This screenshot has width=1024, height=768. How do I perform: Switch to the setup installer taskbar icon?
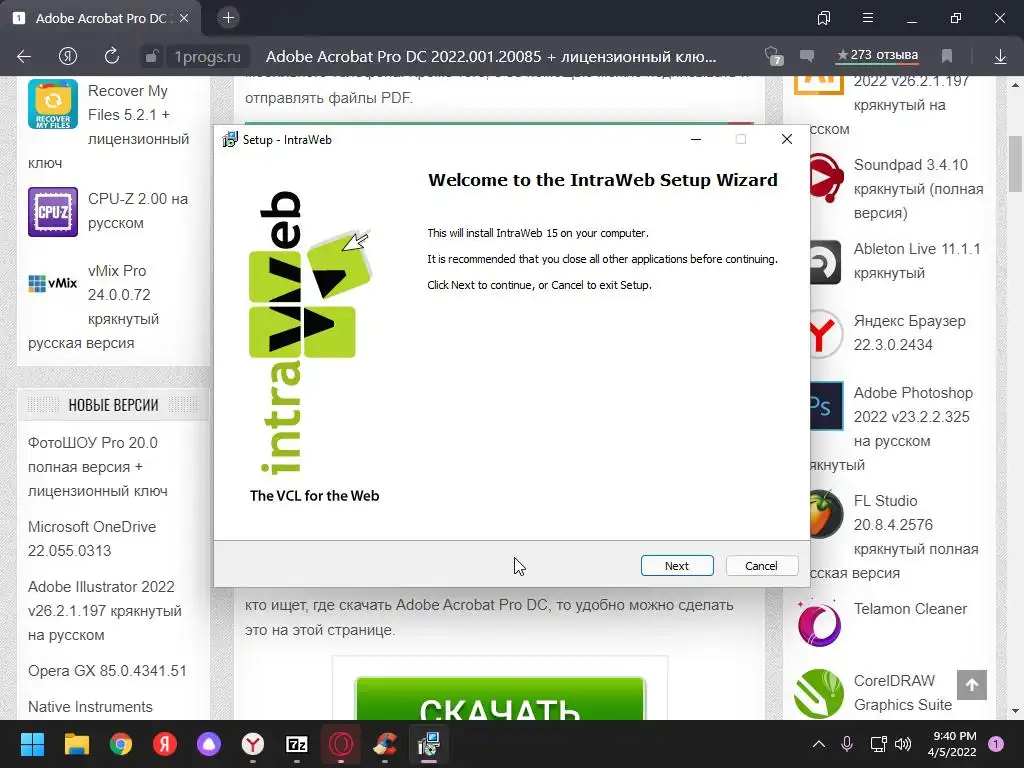(429, 744)
